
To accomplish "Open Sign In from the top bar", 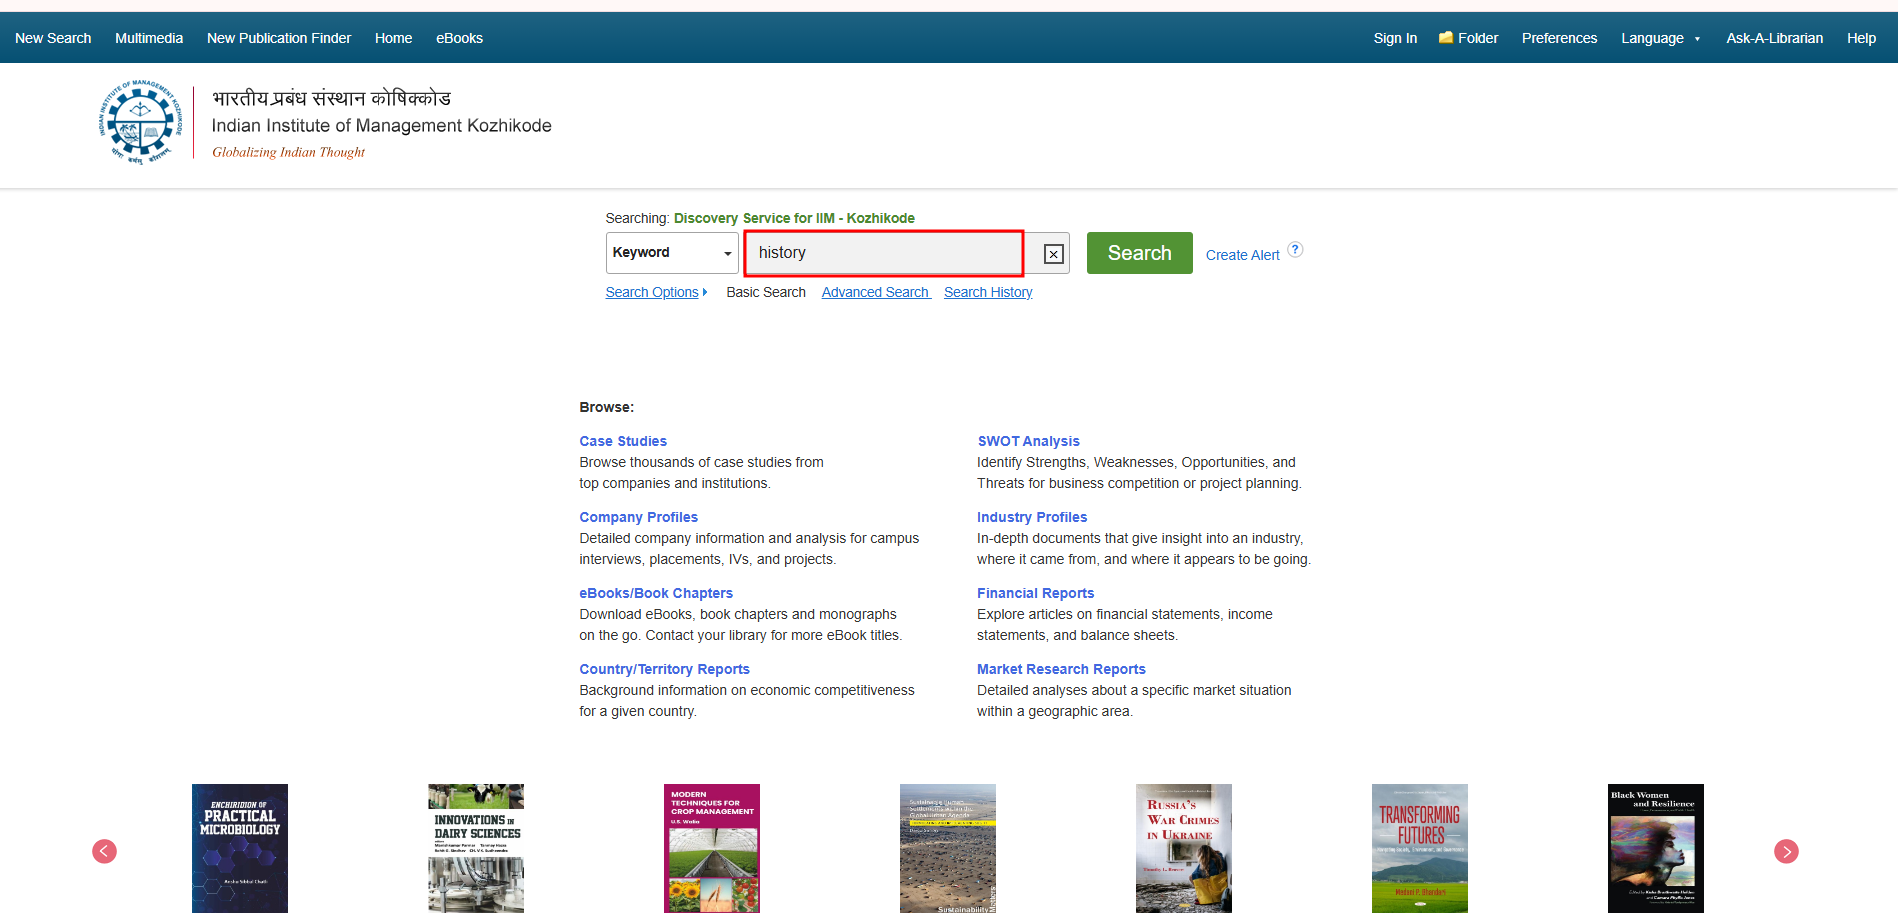I will [1395, 38].
